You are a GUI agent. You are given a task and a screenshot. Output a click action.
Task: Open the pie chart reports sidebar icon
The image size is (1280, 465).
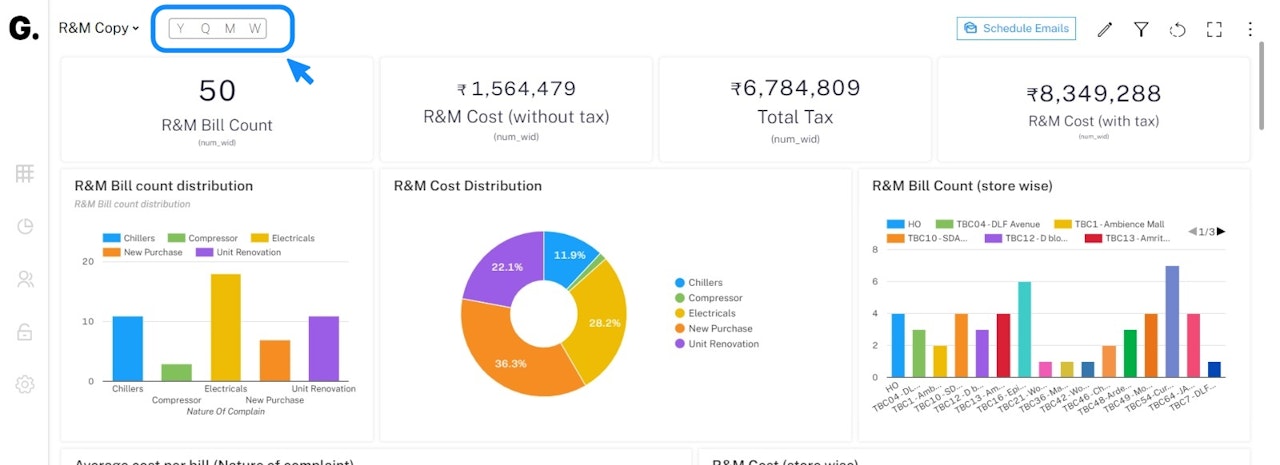coord(25,226)
